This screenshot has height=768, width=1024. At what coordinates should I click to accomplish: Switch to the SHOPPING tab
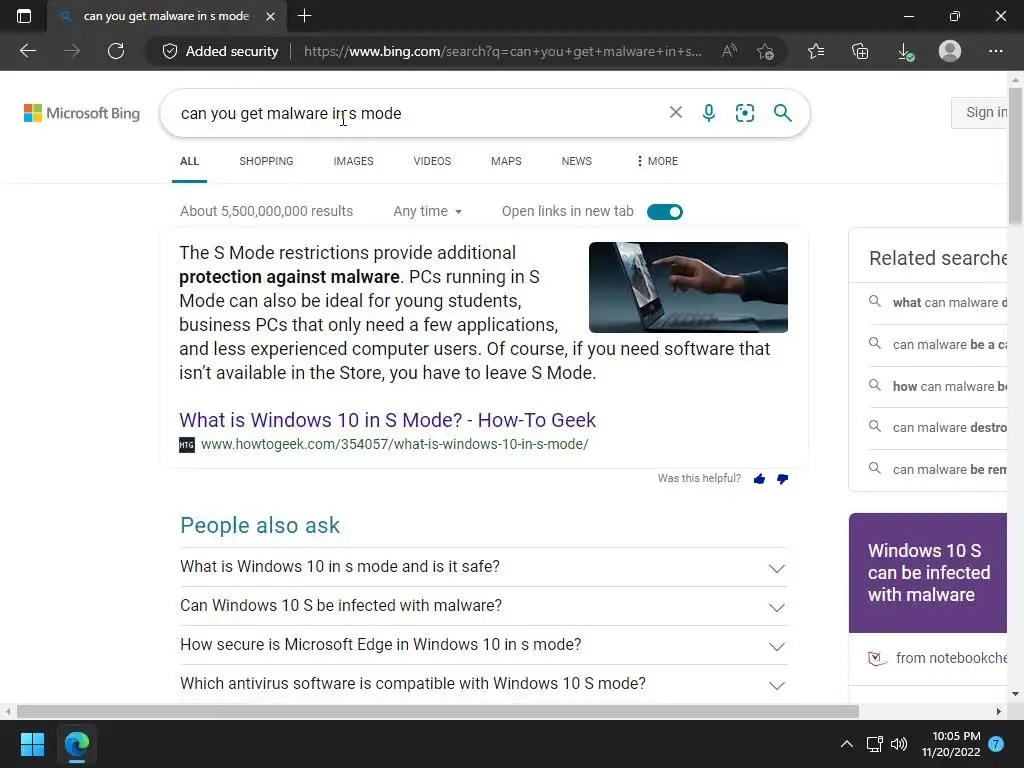[266, 161]
